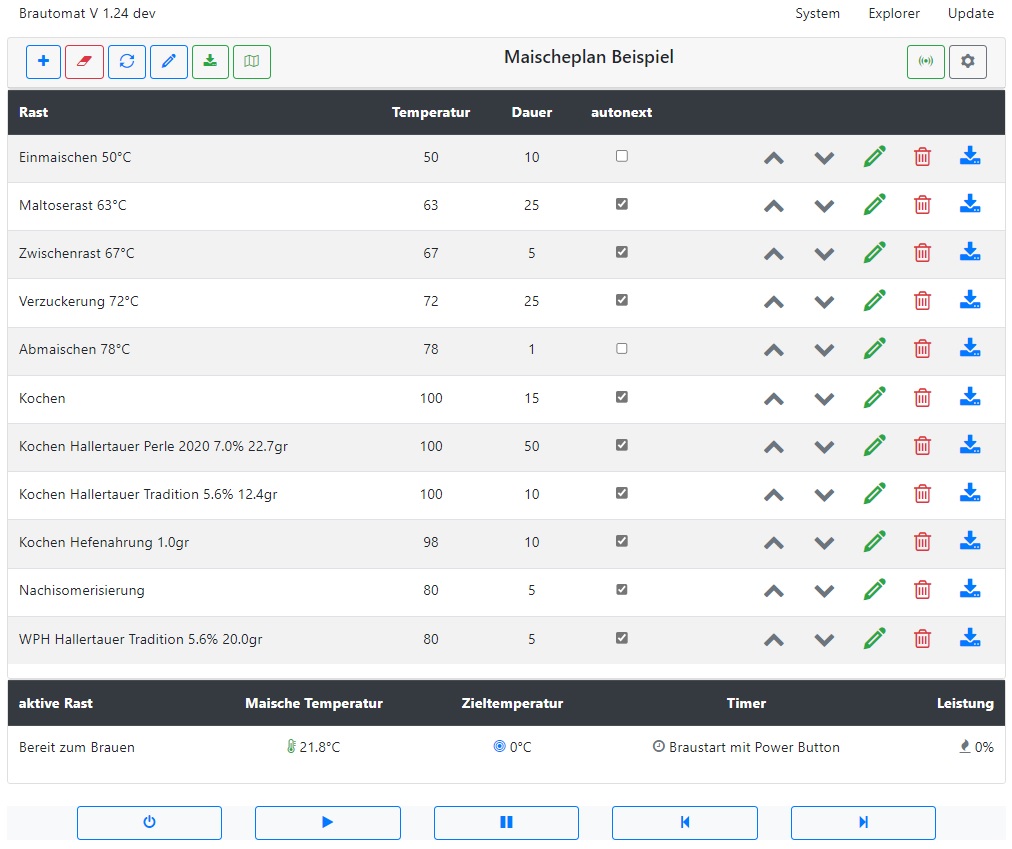Open settings with the gear icon
Image resolution: width=1012 pixels, height=849 pixels.
click(967, 62)
